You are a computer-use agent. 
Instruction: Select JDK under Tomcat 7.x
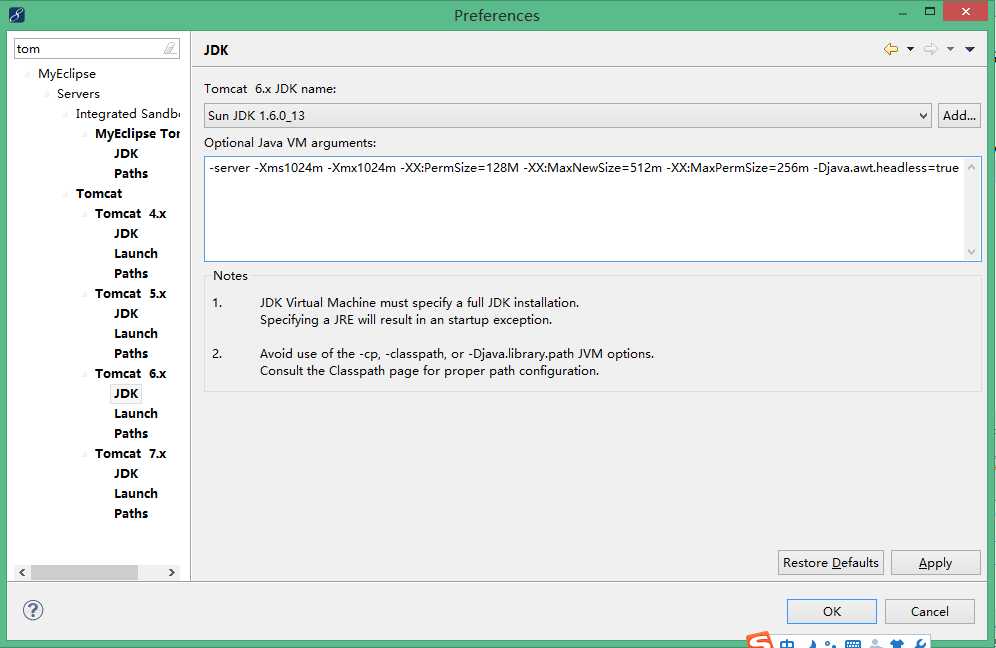(x=126, y=474)
